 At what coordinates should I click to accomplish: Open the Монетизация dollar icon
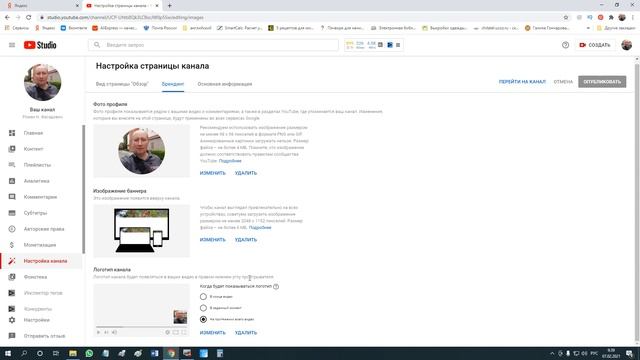[12, 245]
